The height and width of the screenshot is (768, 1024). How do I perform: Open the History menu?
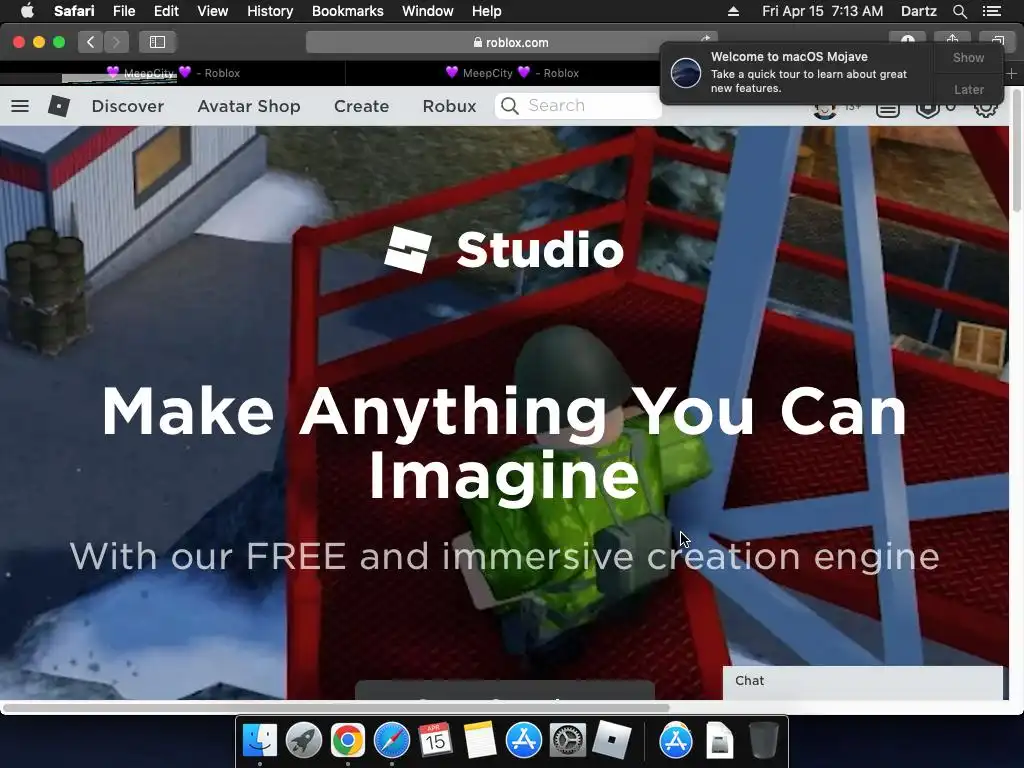(x=270, y=11)
